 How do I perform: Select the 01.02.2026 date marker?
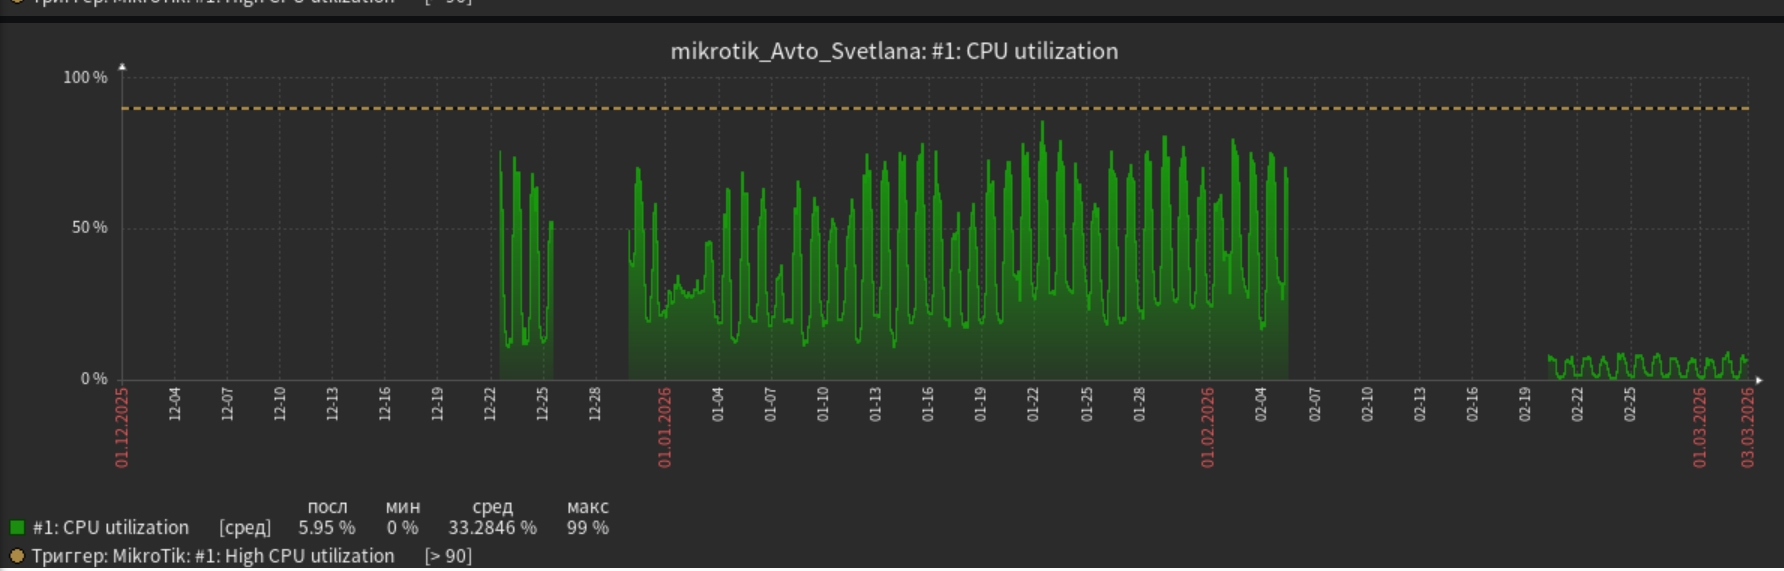pos(1208,428)
